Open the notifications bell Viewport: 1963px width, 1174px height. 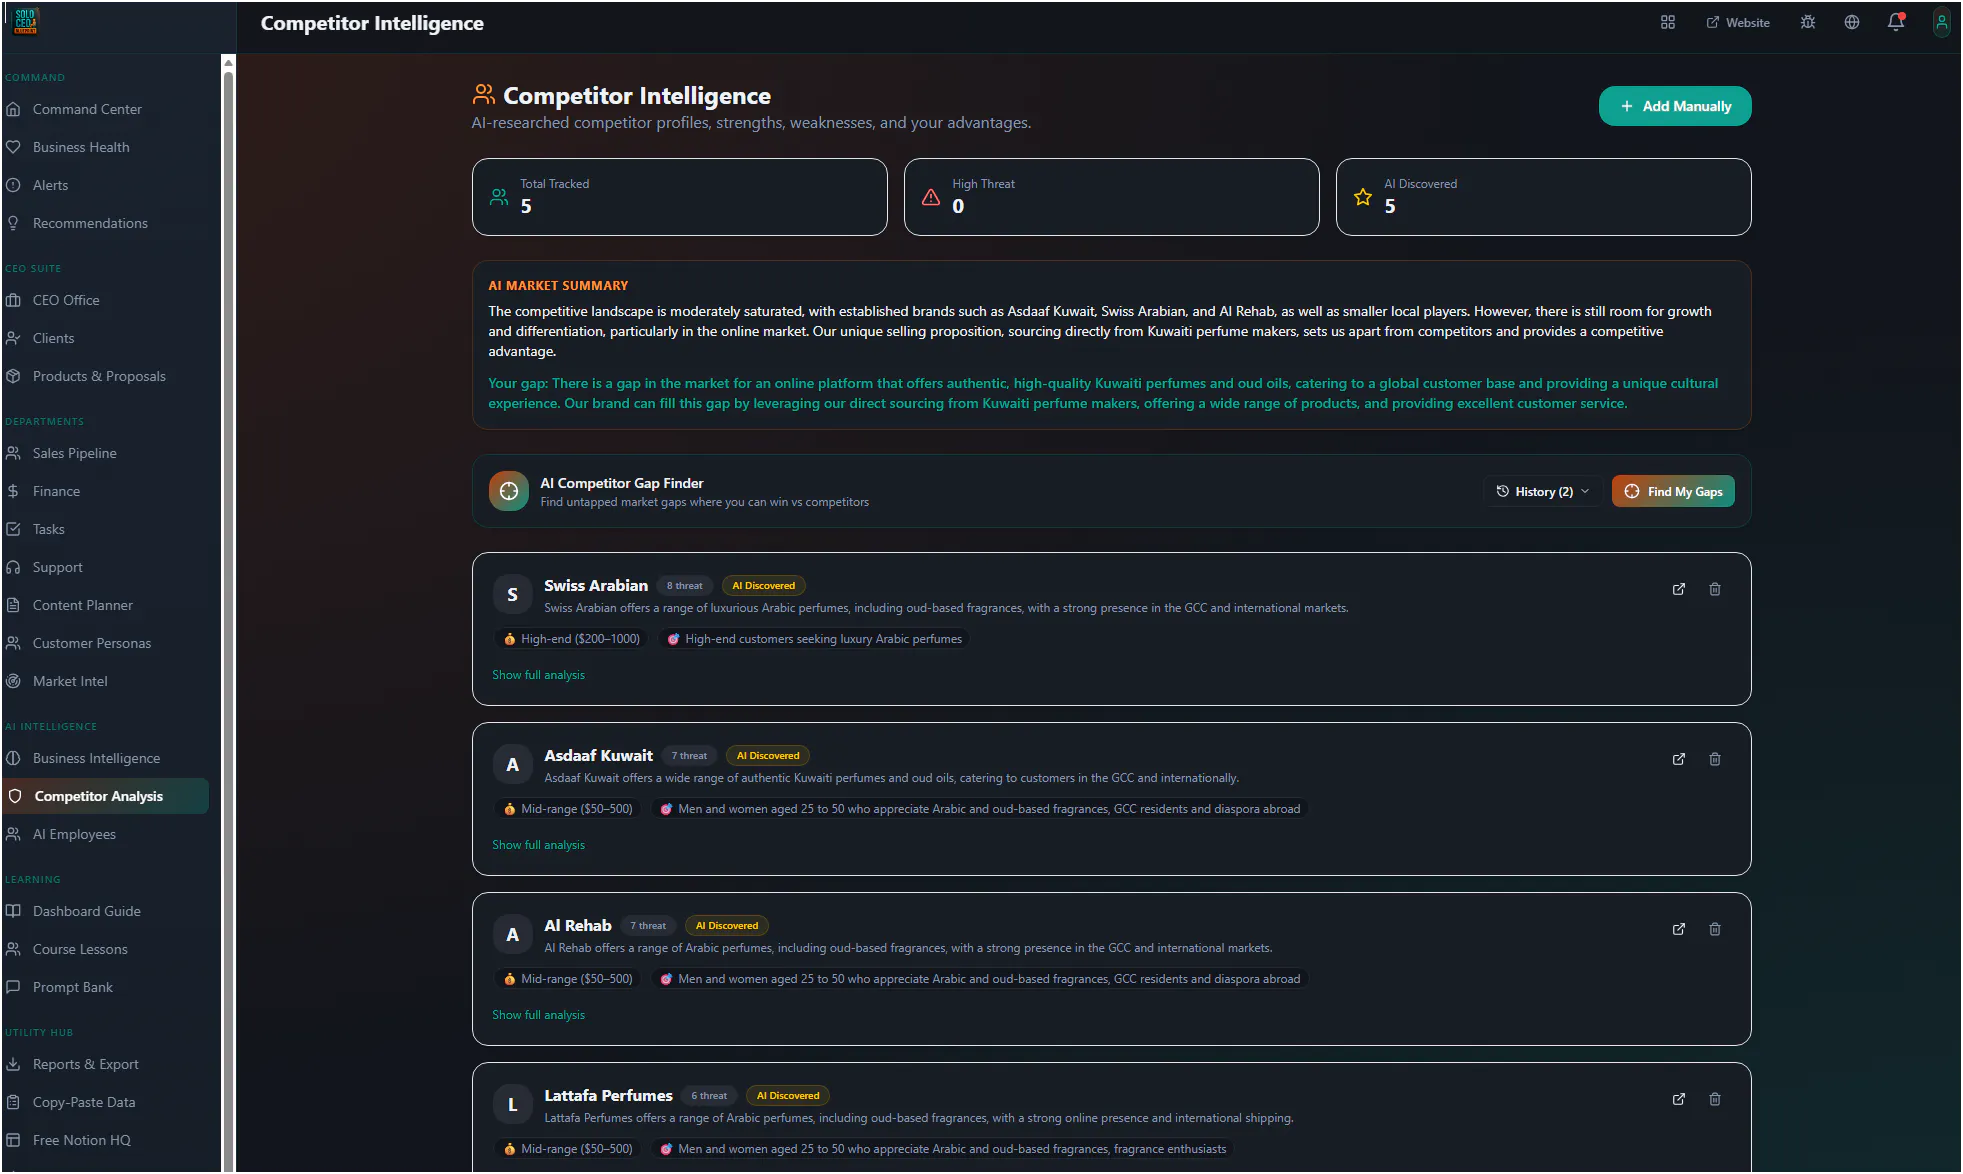(1896, 22)
